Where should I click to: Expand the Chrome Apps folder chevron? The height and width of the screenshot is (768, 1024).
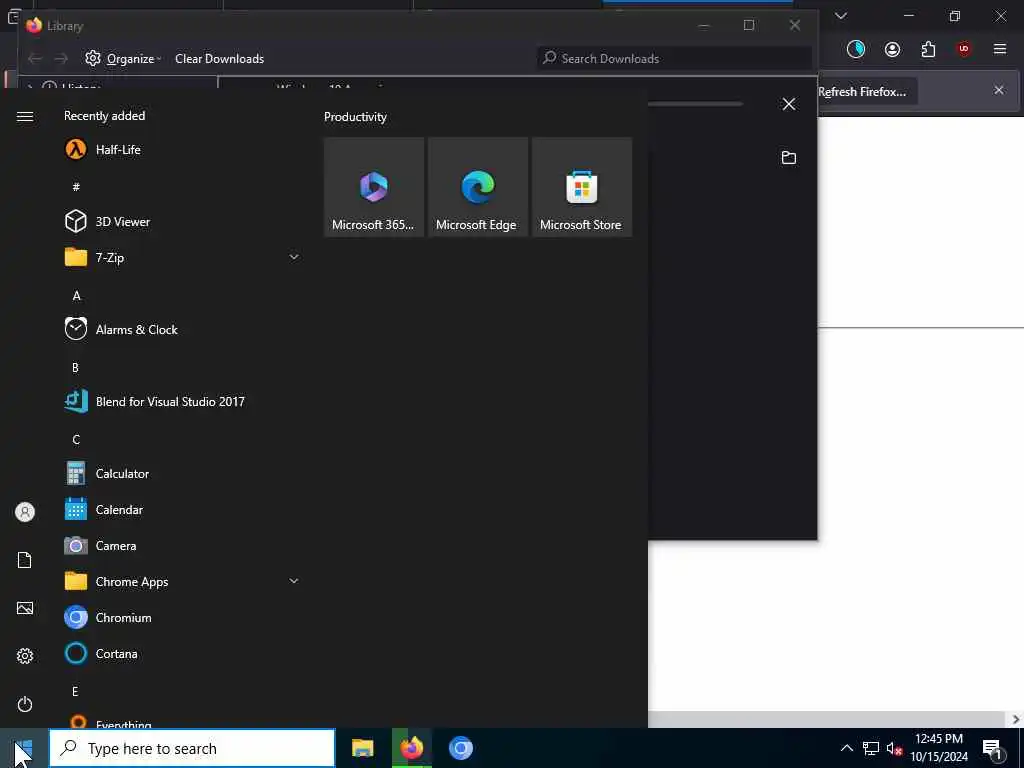294,581
